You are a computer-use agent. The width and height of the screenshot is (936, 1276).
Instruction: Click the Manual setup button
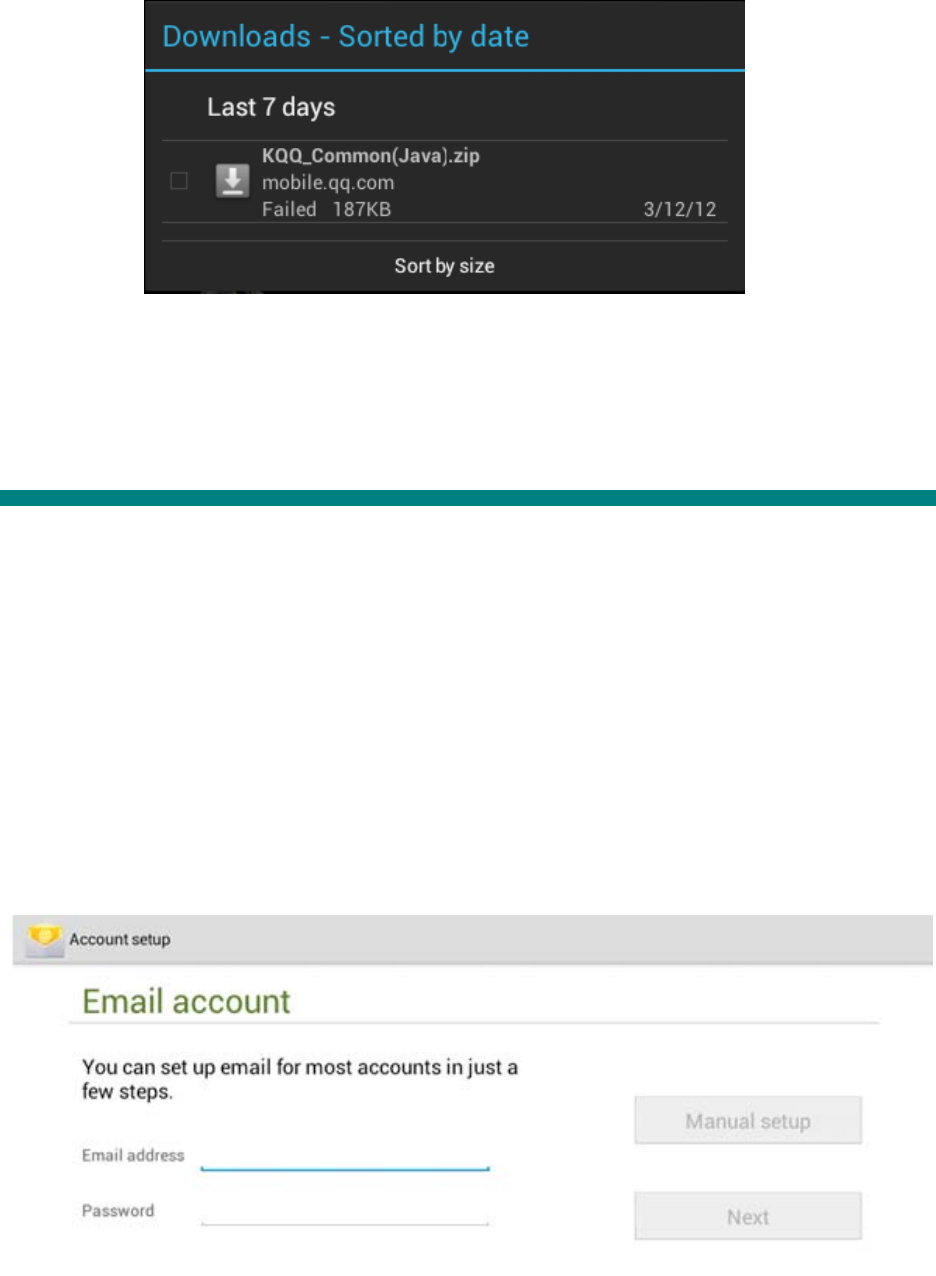[748, 1121]
